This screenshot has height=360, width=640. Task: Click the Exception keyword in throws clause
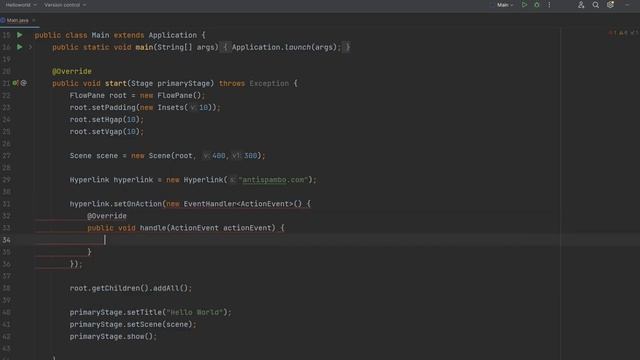pos(269,83)
